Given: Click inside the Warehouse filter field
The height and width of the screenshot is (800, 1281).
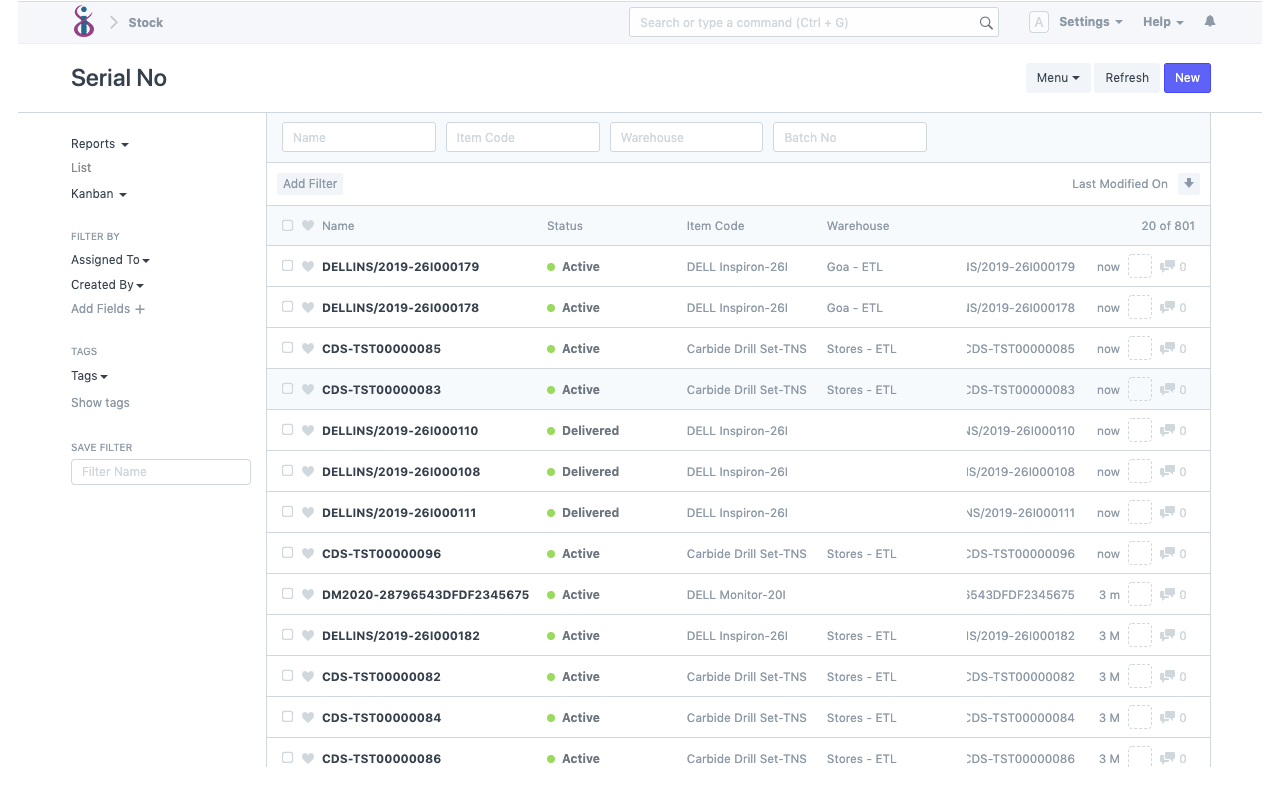Looking at the screenshot, I should [686, 137].
